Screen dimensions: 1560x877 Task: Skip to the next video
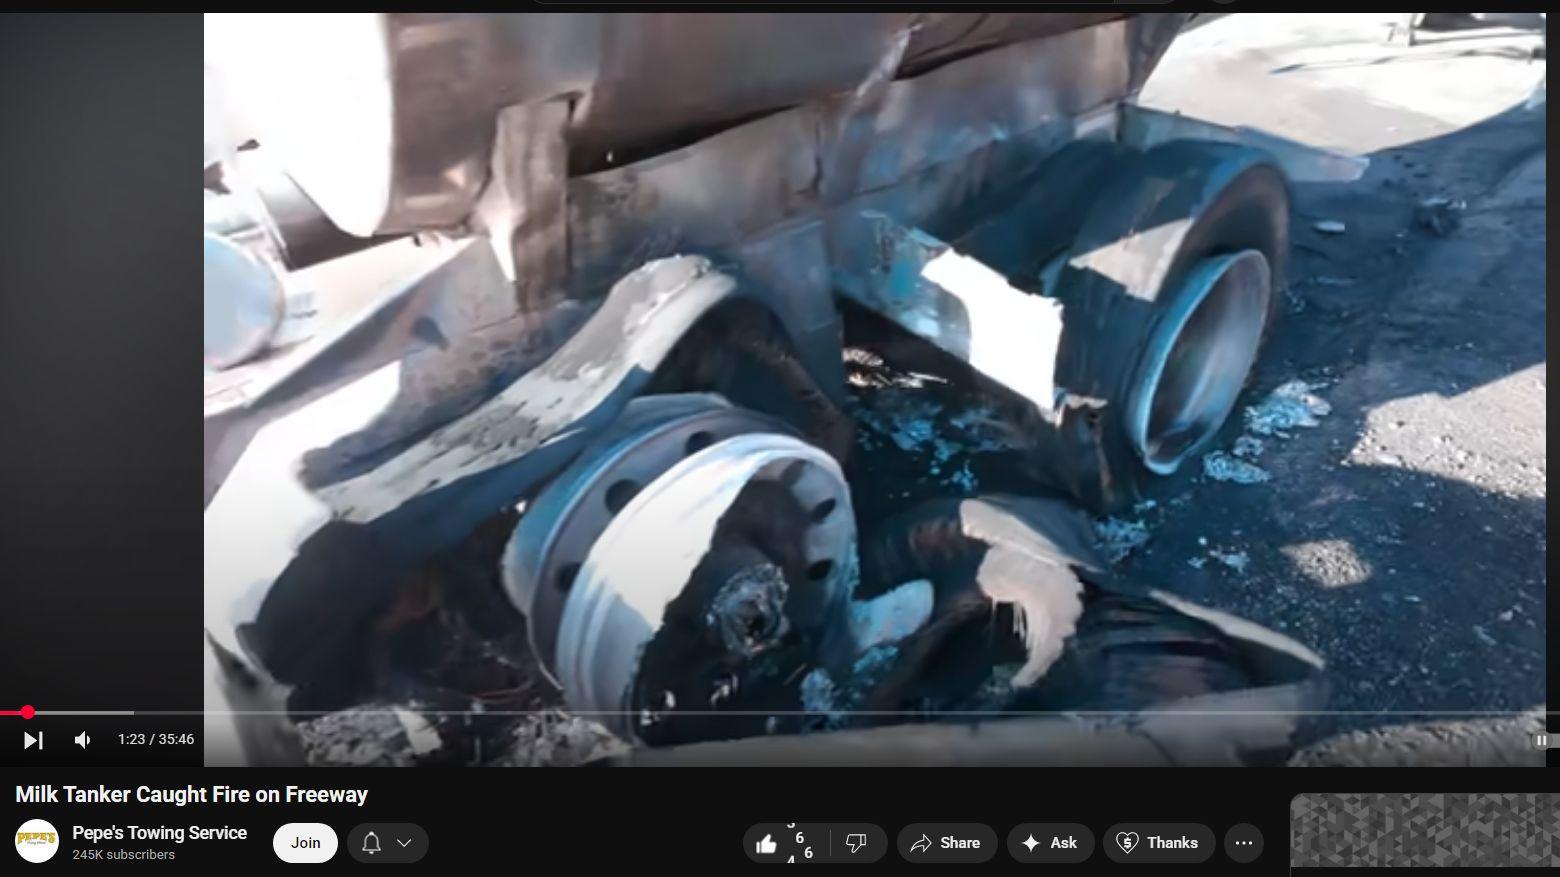point(33,740)
